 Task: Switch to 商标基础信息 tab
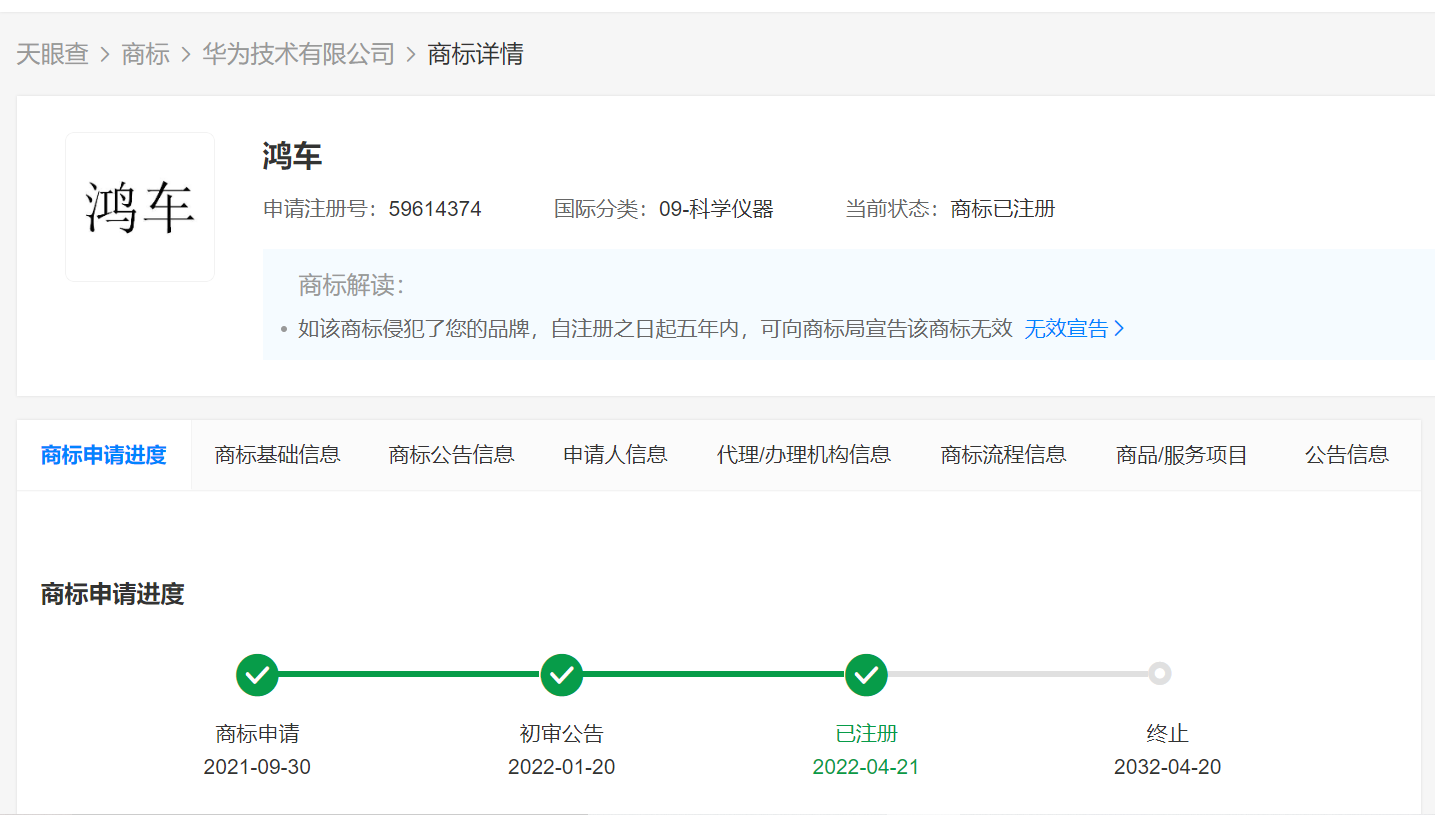[x=277, y=455]
